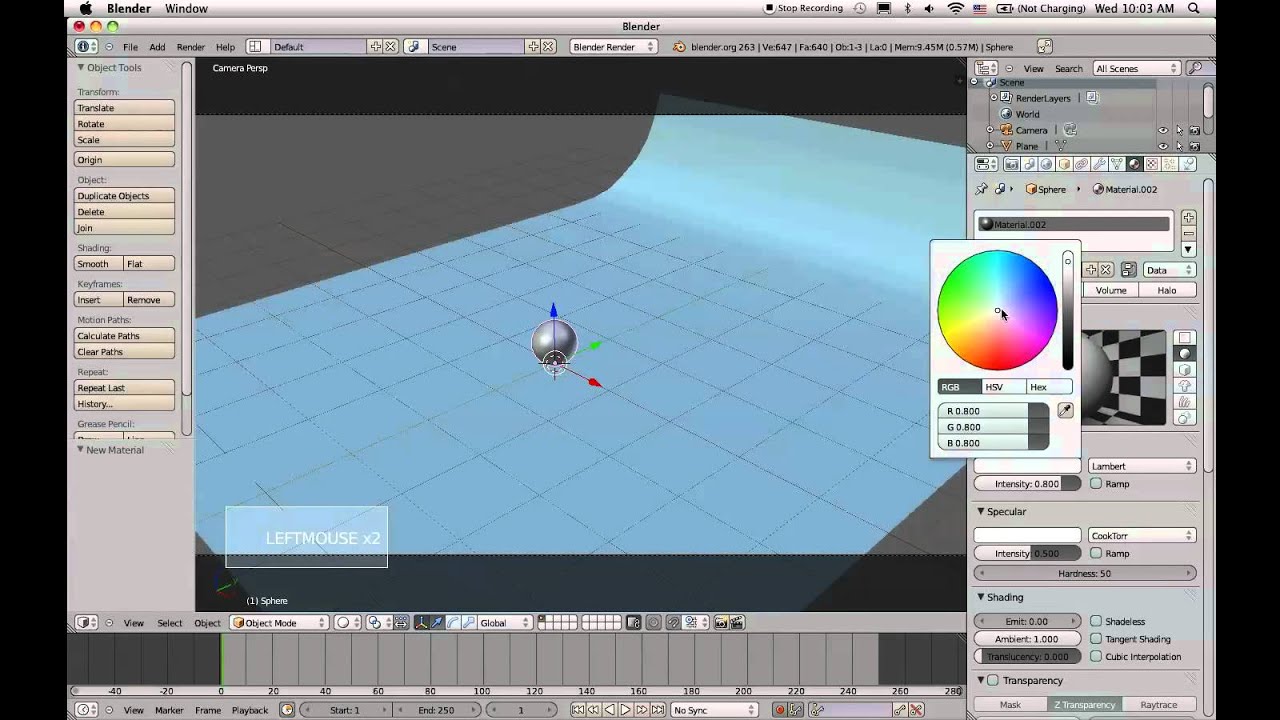Open the Particles properties icon
Image resolution: width=1280 pixels, height=720 pixels.
[1169, 164]
